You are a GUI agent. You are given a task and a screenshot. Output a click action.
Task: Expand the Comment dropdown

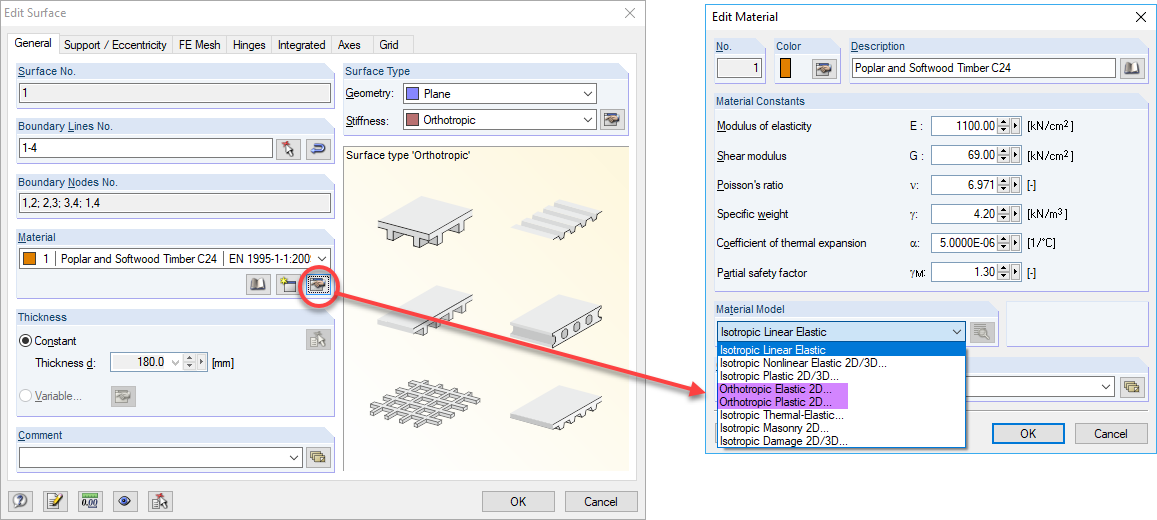tap(295, 457)
